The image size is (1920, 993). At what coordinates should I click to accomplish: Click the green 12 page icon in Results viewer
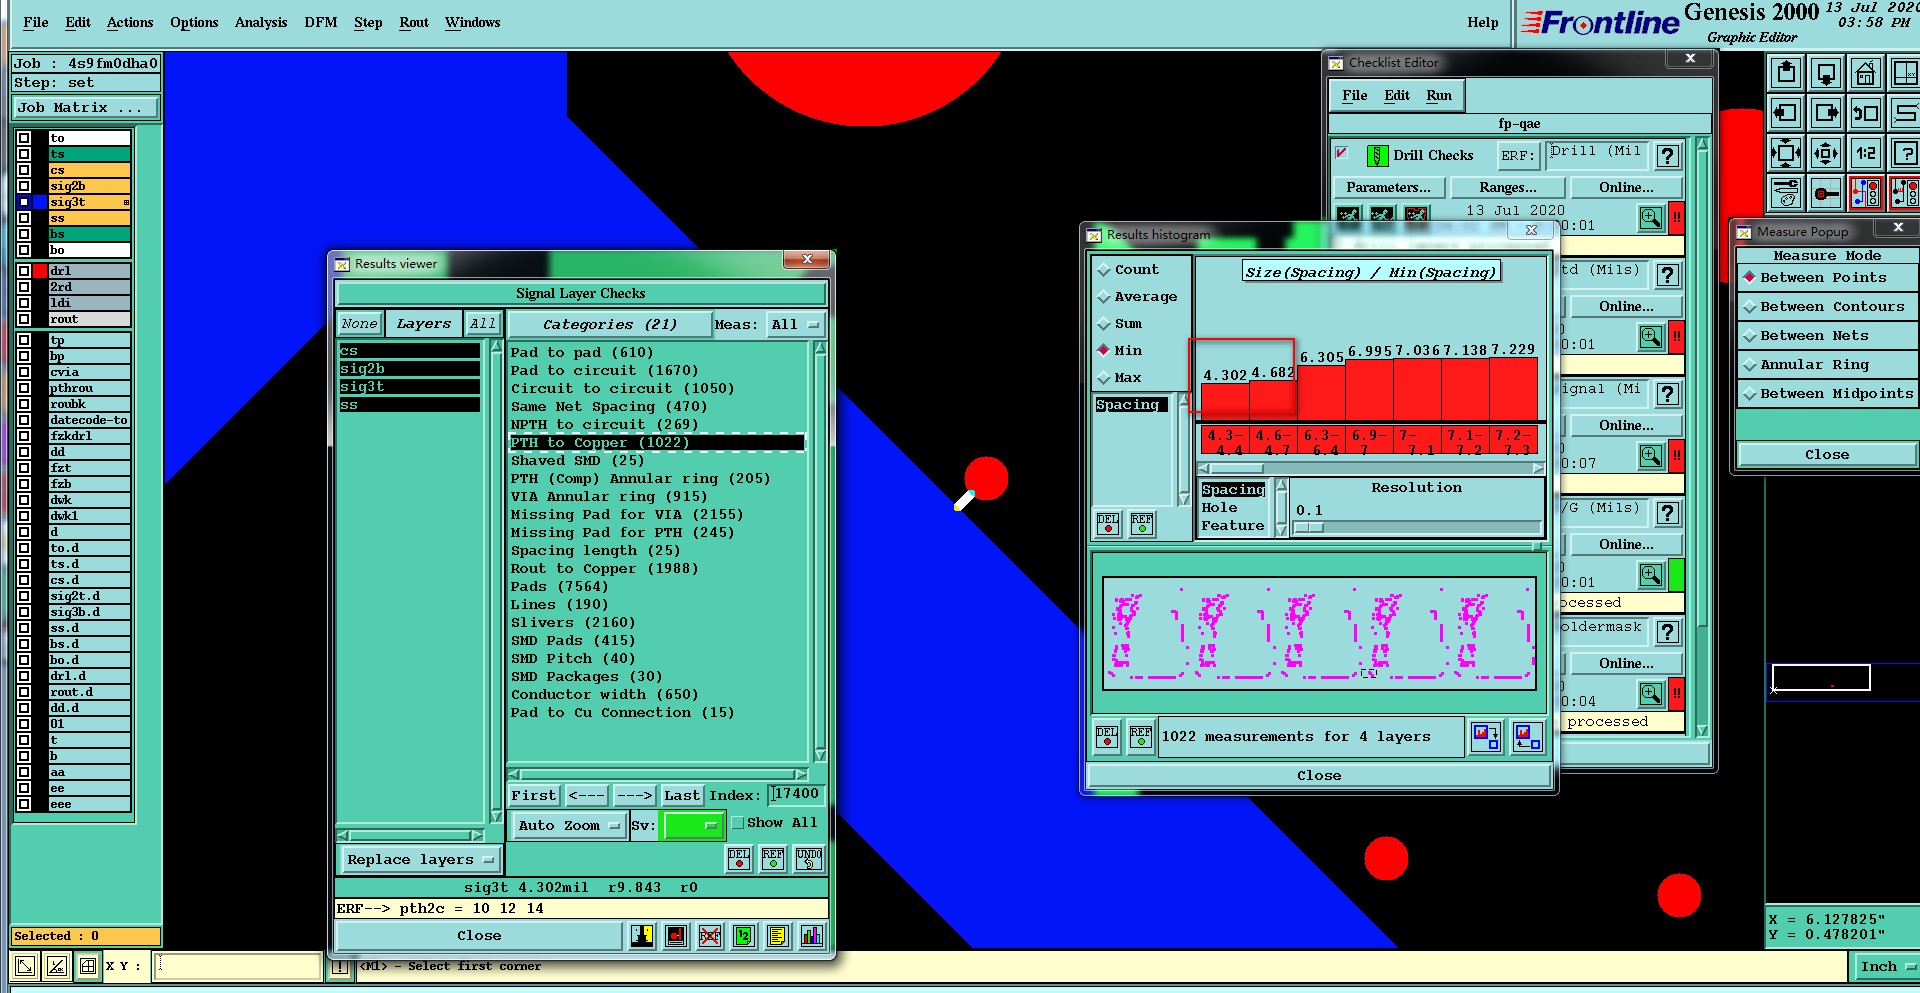(x=744, y=936)
